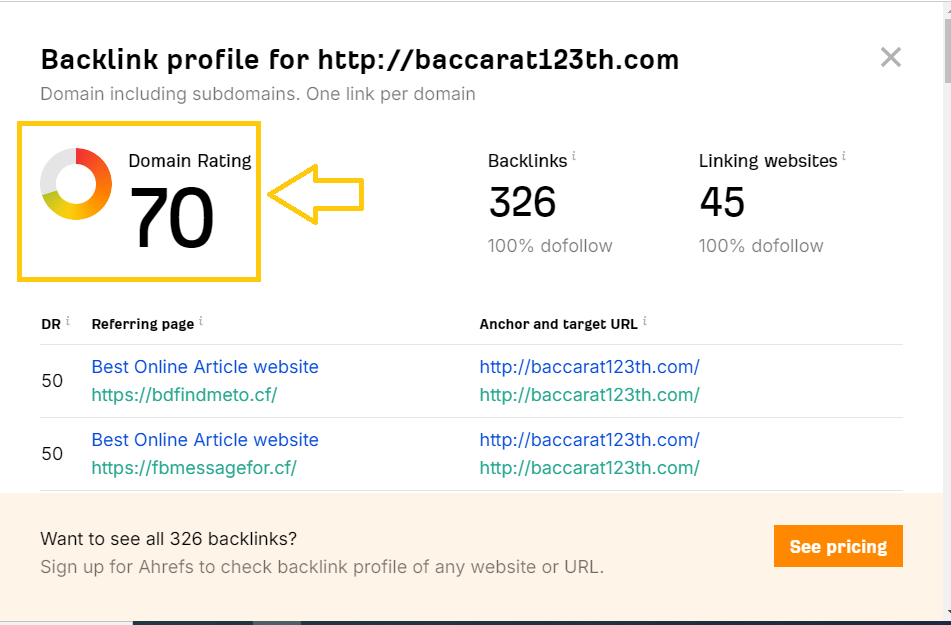This screenshot has height=625, width=951.
Task: Open the https://fbmessagefor.cf/ referring page link
Action: point(194,468)
